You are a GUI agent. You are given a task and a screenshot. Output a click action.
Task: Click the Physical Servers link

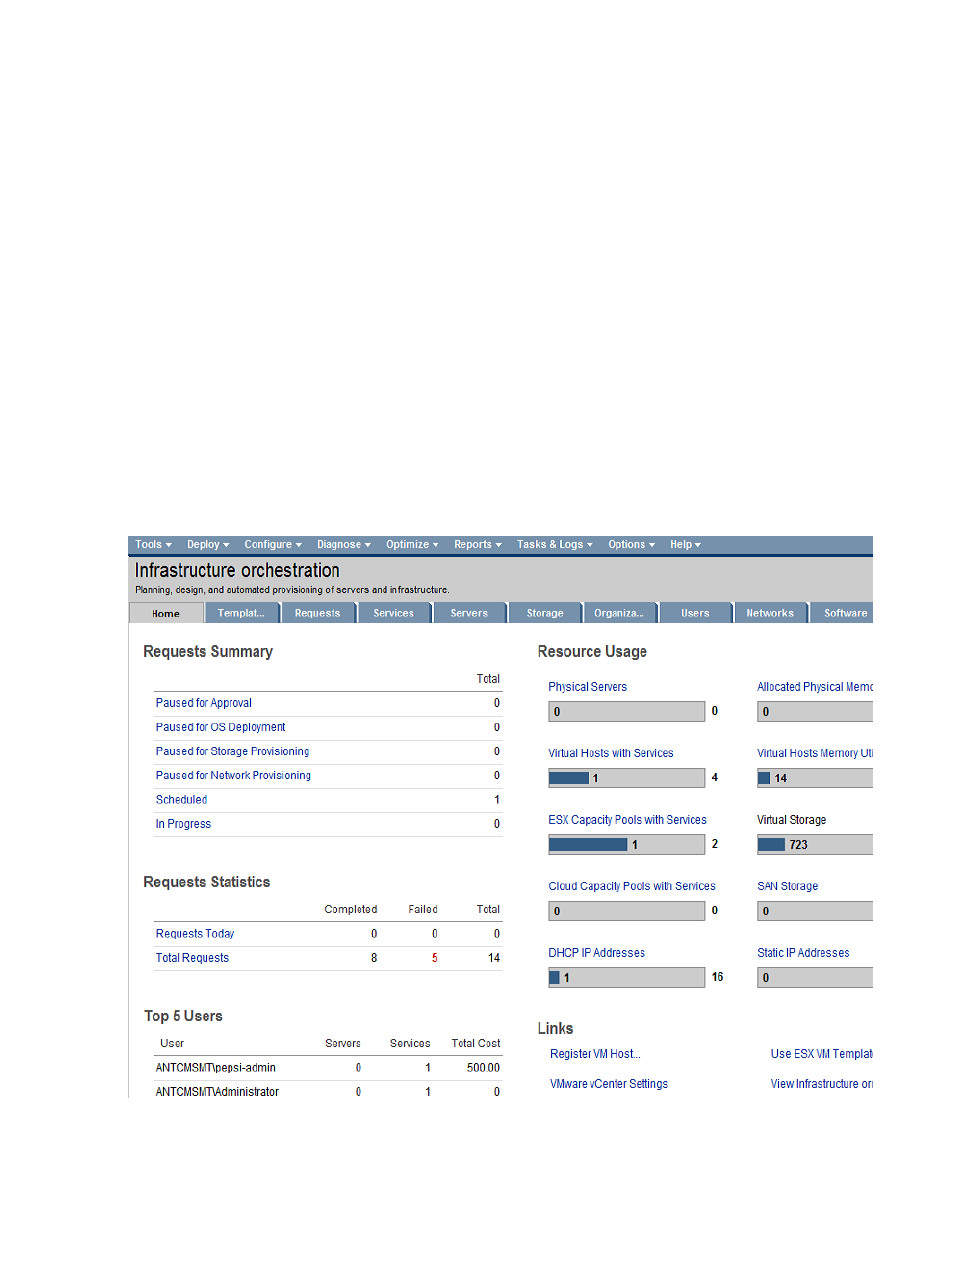point(588,687)
